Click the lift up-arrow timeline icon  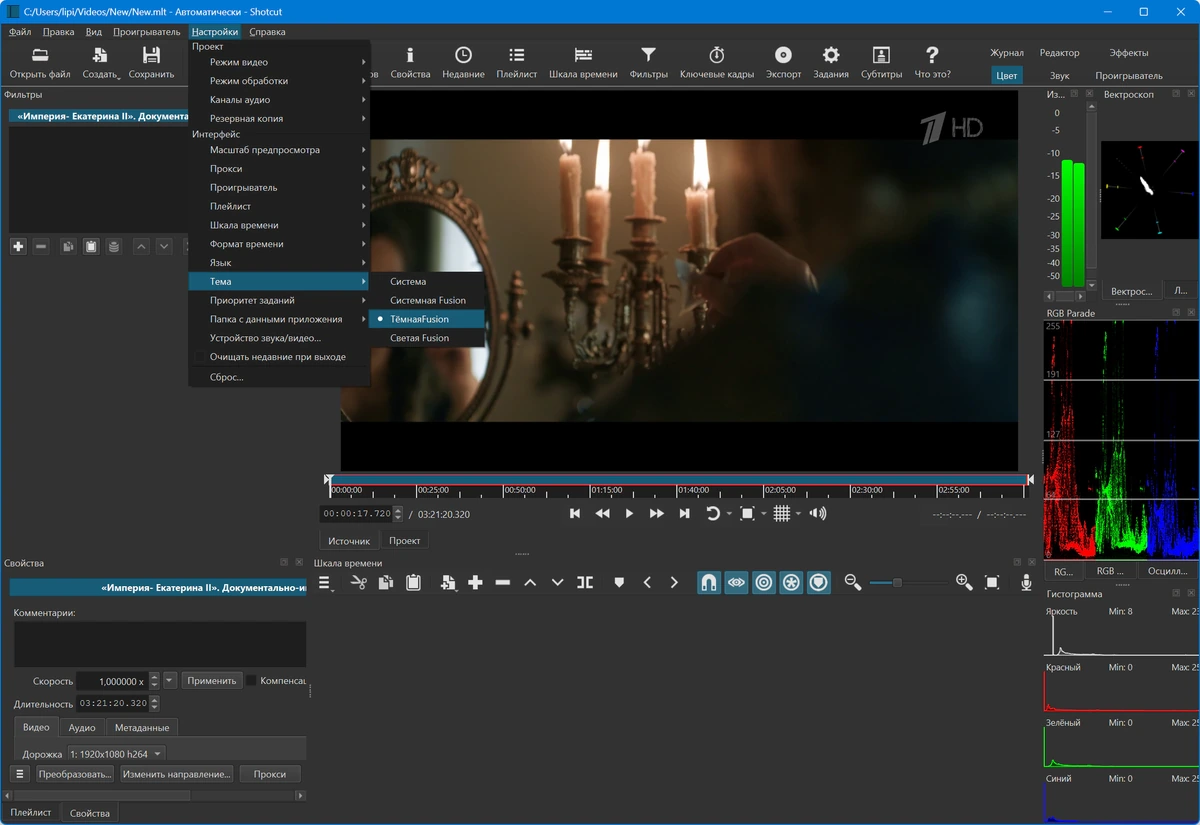530,582
